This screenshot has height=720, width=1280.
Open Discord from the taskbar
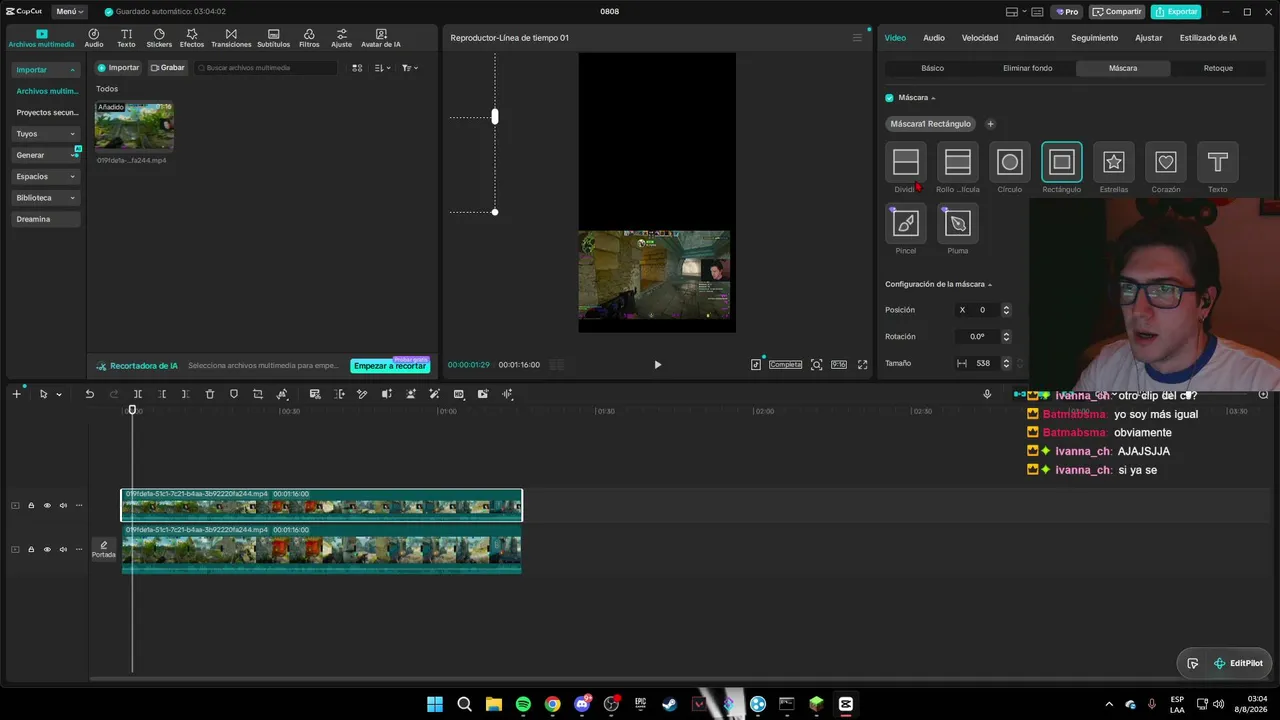tap(582, 704)
